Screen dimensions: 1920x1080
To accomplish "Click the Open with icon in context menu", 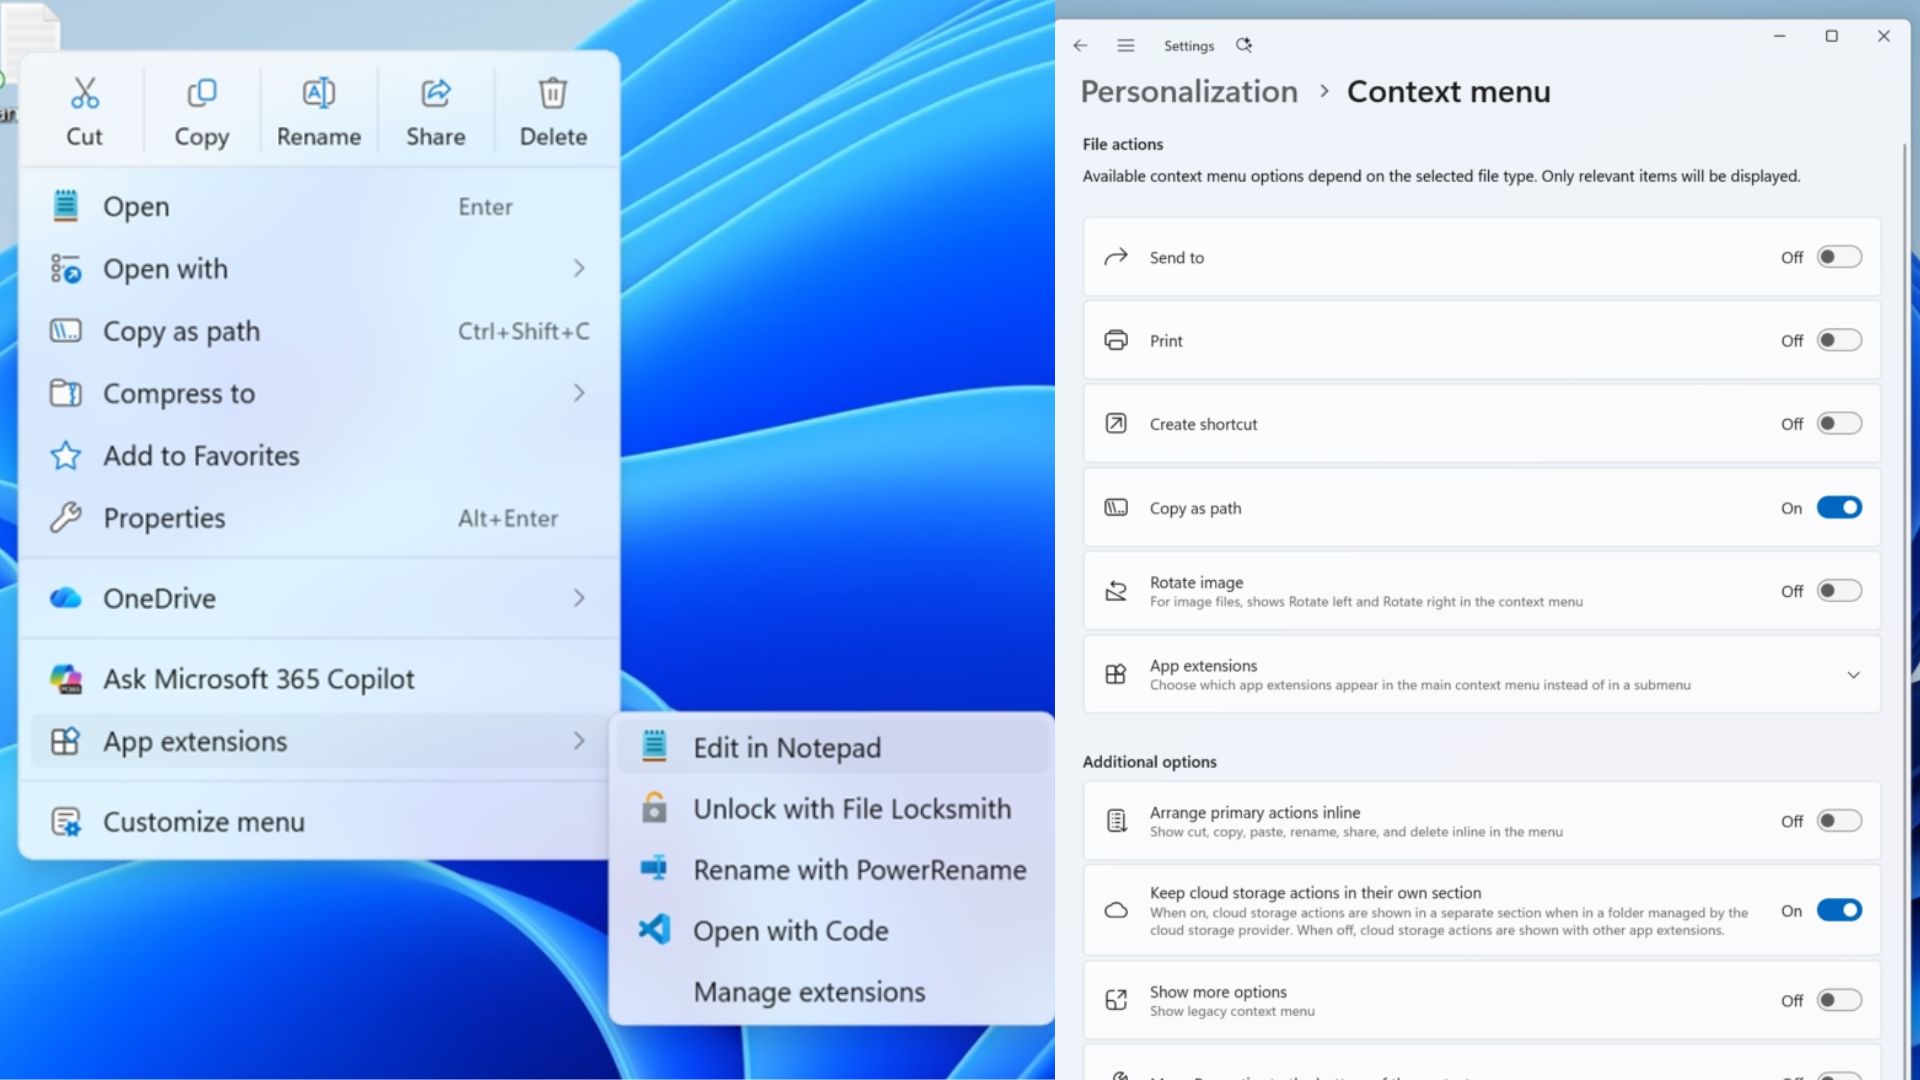I will click(x=66, y=268).
